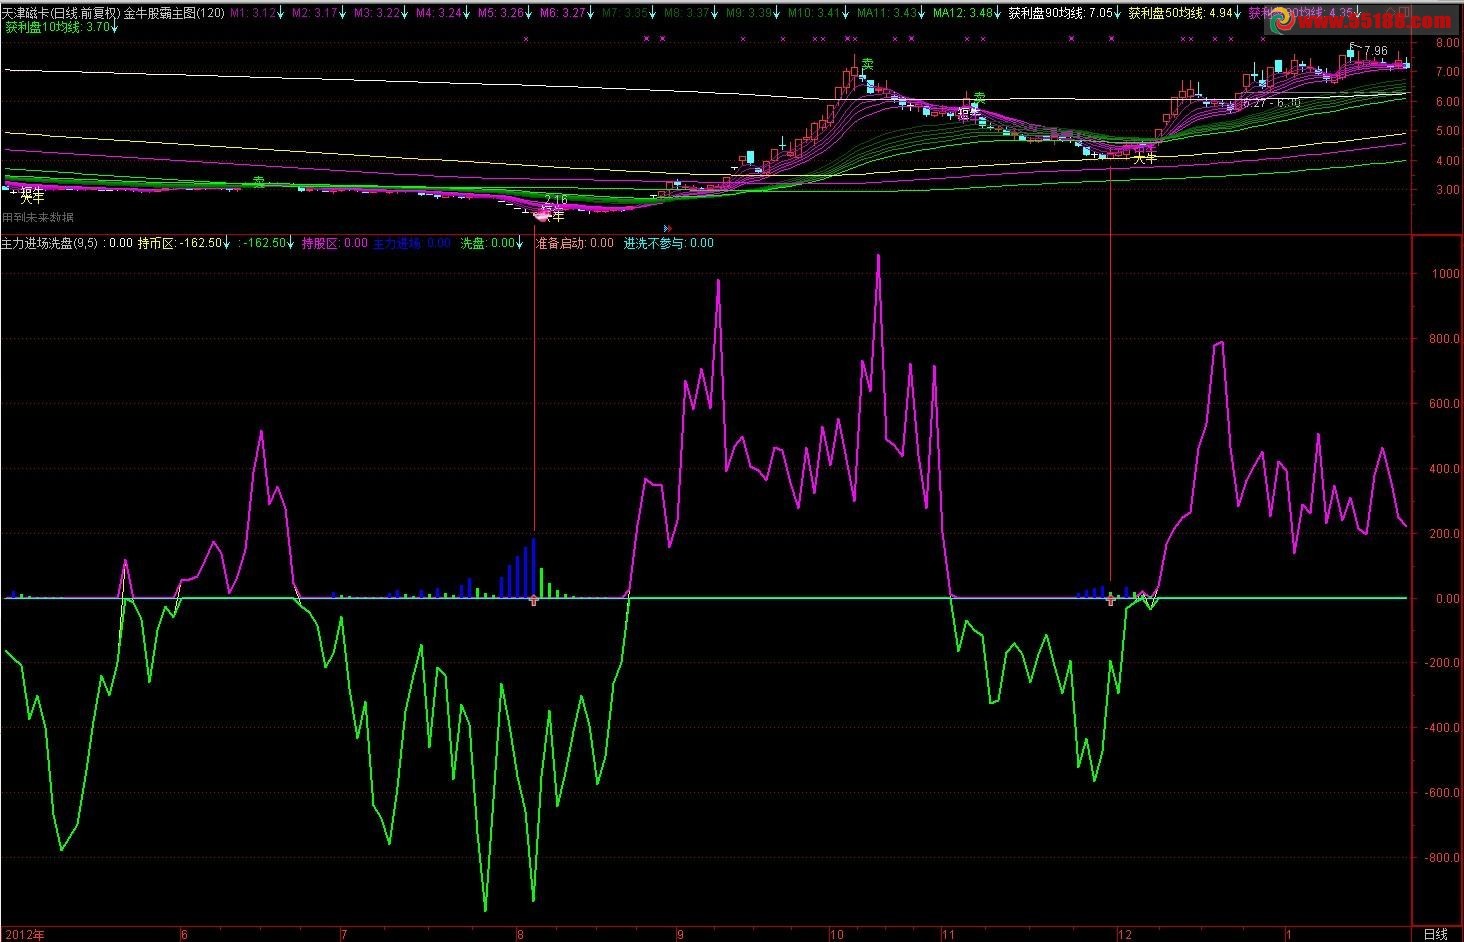
Task: Click the 持股区: 0.00 value
Action: [x=335, y=243]
